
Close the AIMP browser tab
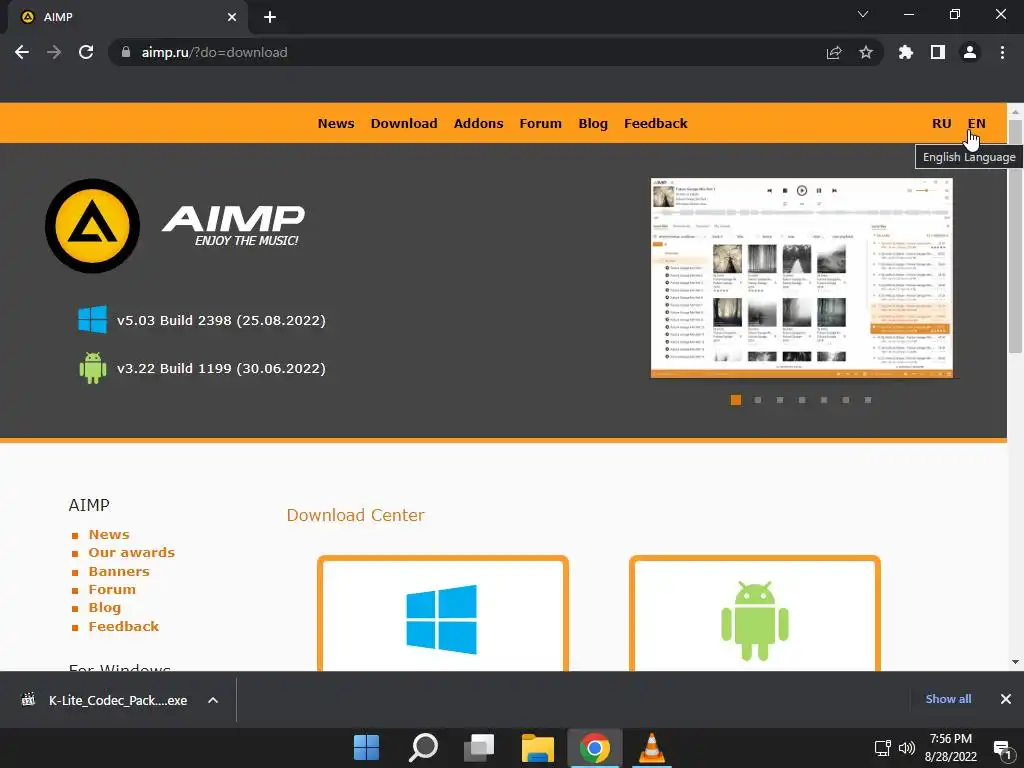pyautogui.click(x=232, y=17)
